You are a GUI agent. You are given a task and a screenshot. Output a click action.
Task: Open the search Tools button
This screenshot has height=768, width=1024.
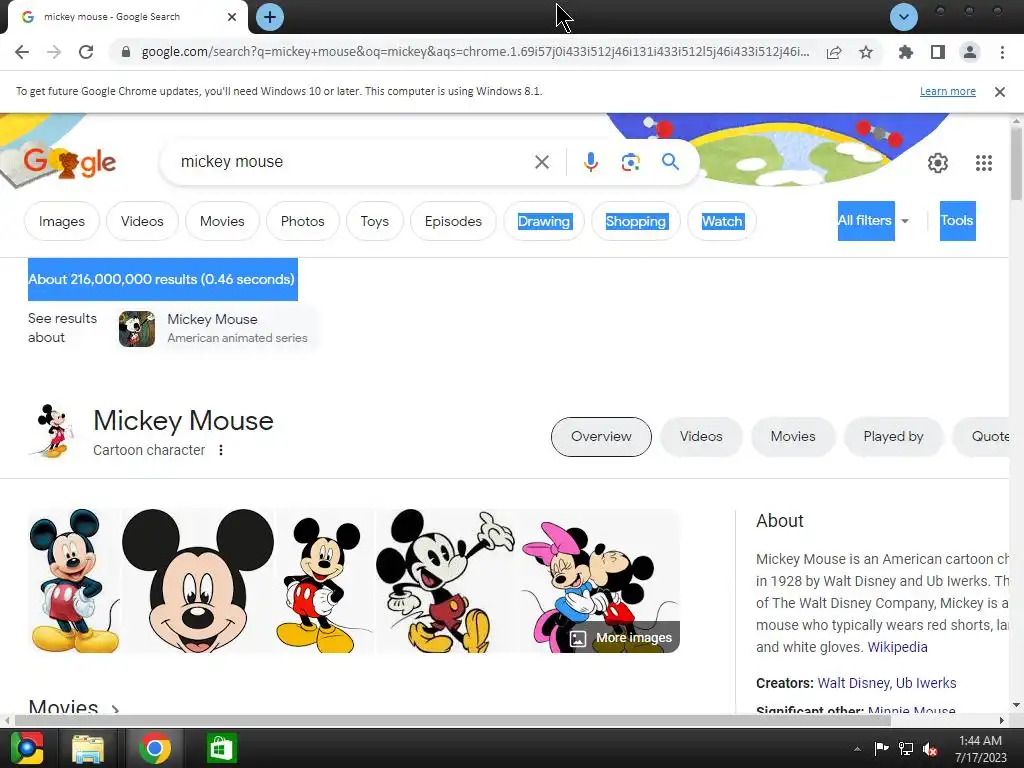coord(957,221)
